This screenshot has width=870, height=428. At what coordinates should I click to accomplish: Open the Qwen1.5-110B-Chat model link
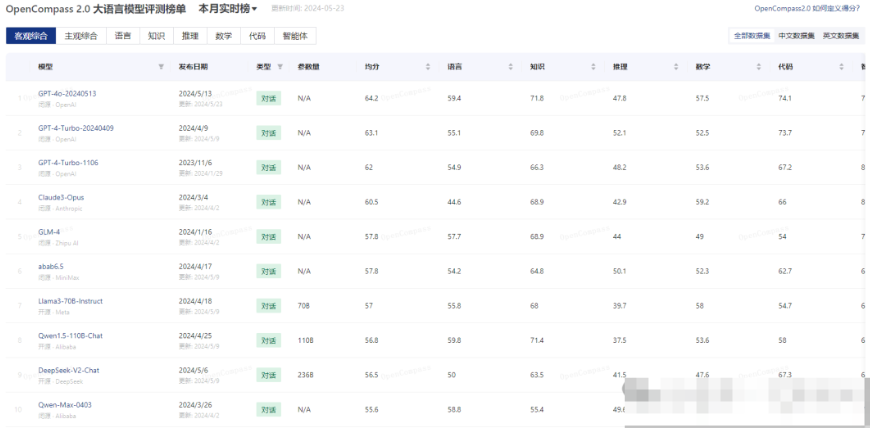(70, 335)
